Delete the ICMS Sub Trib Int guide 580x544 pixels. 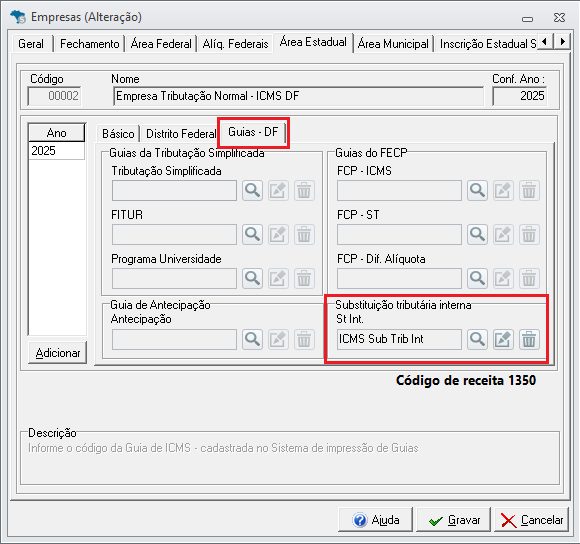pos(529,339)
